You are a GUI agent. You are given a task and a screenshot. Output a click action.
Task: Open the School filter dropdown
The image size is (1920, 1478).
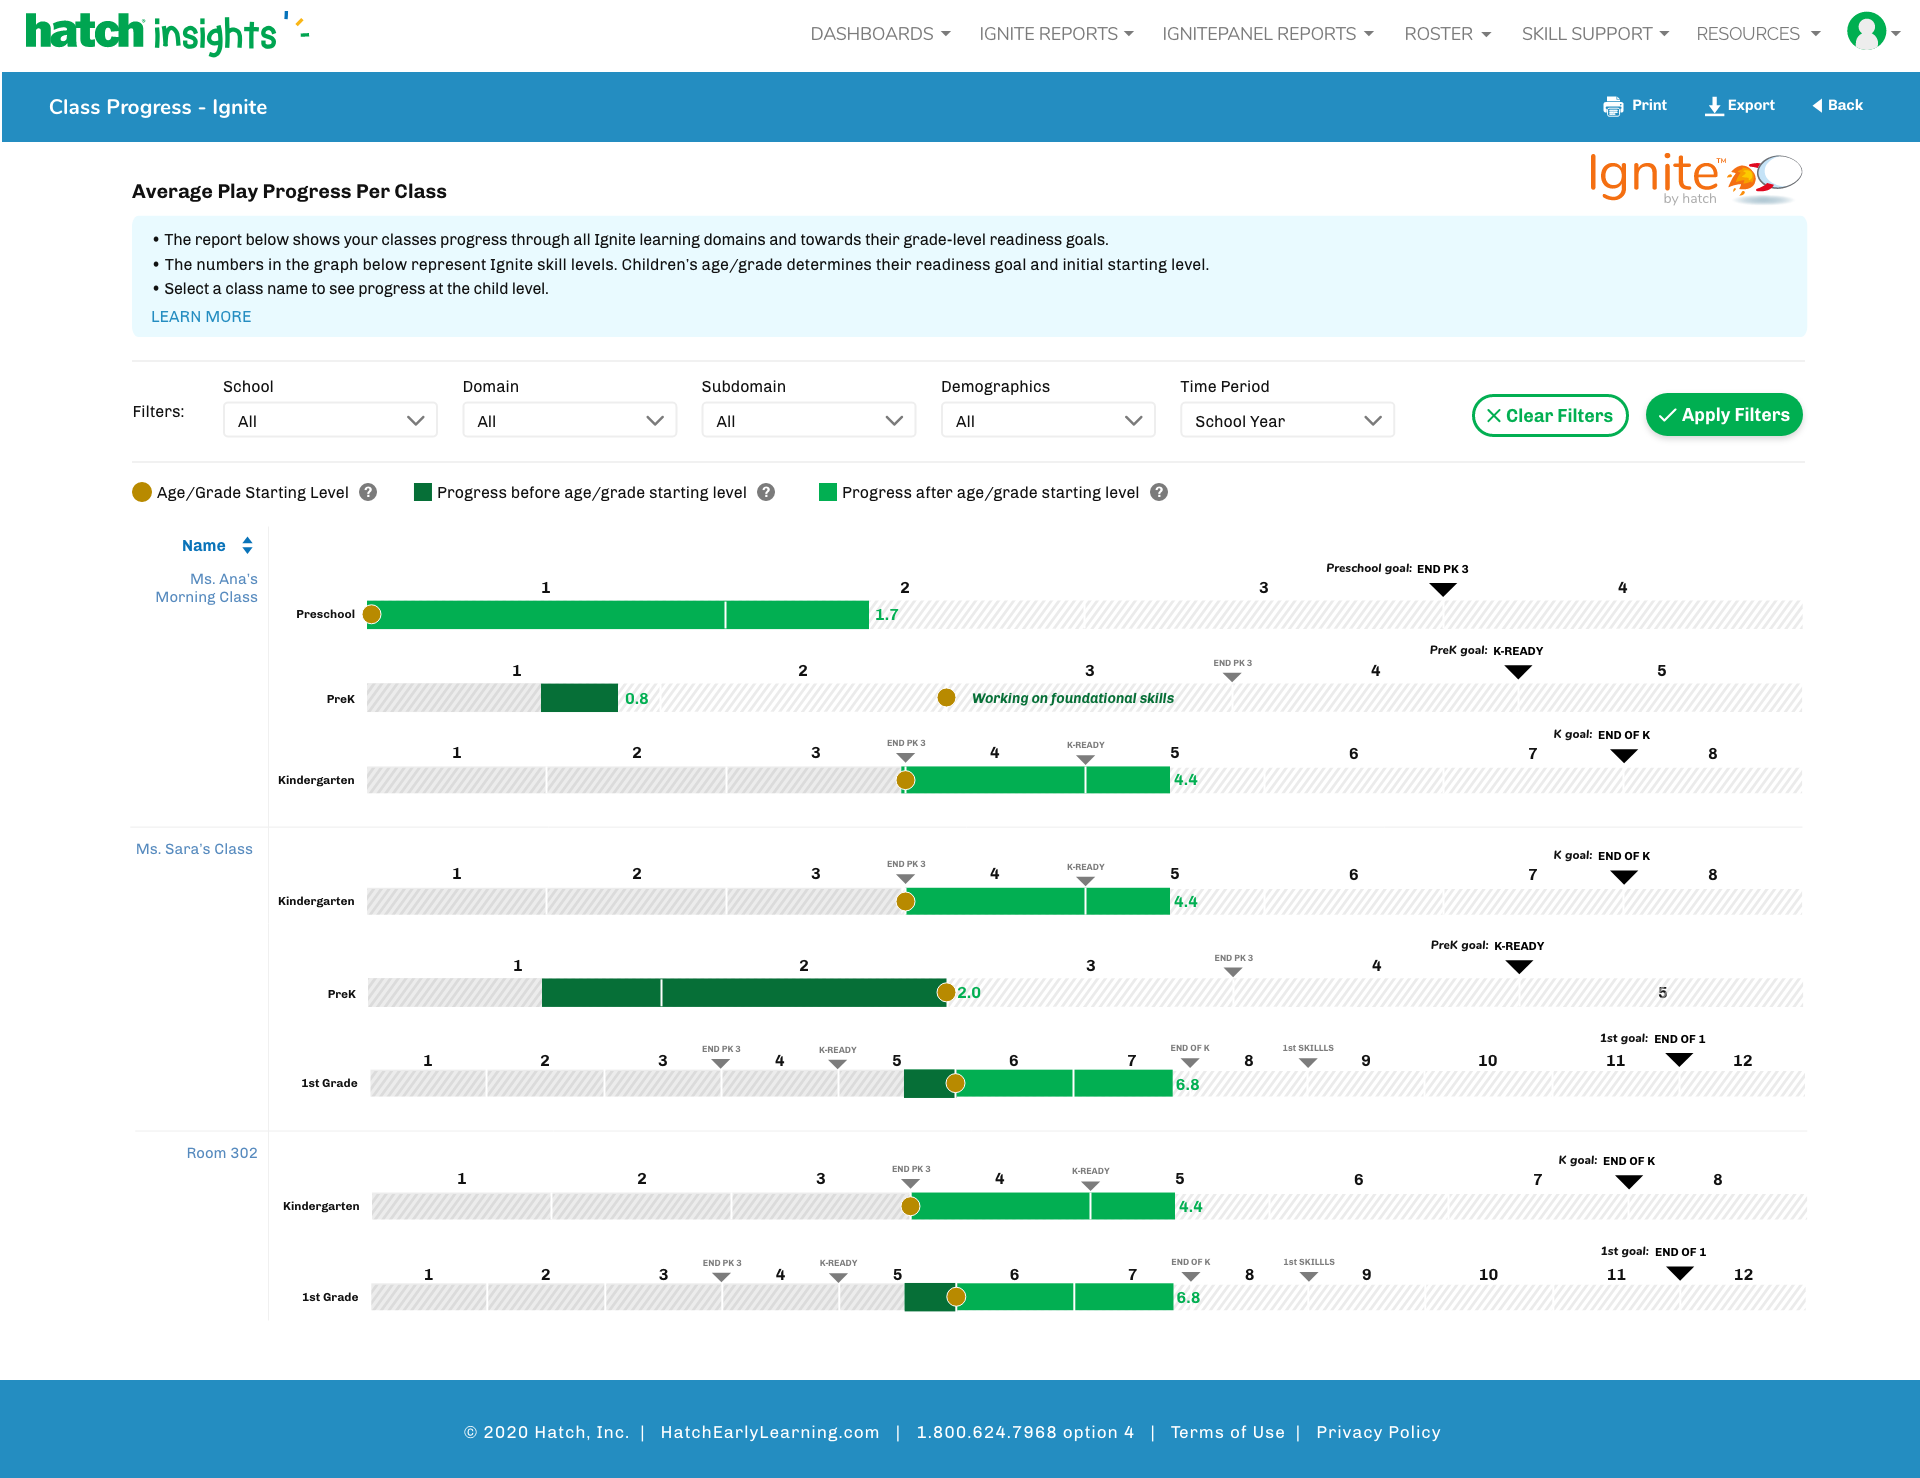pos(330,420)
